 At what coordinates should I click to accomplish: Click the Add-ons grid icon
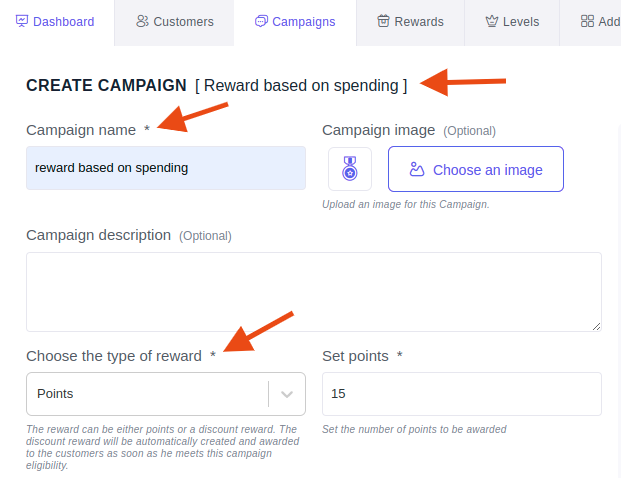[x=587, y=21]
